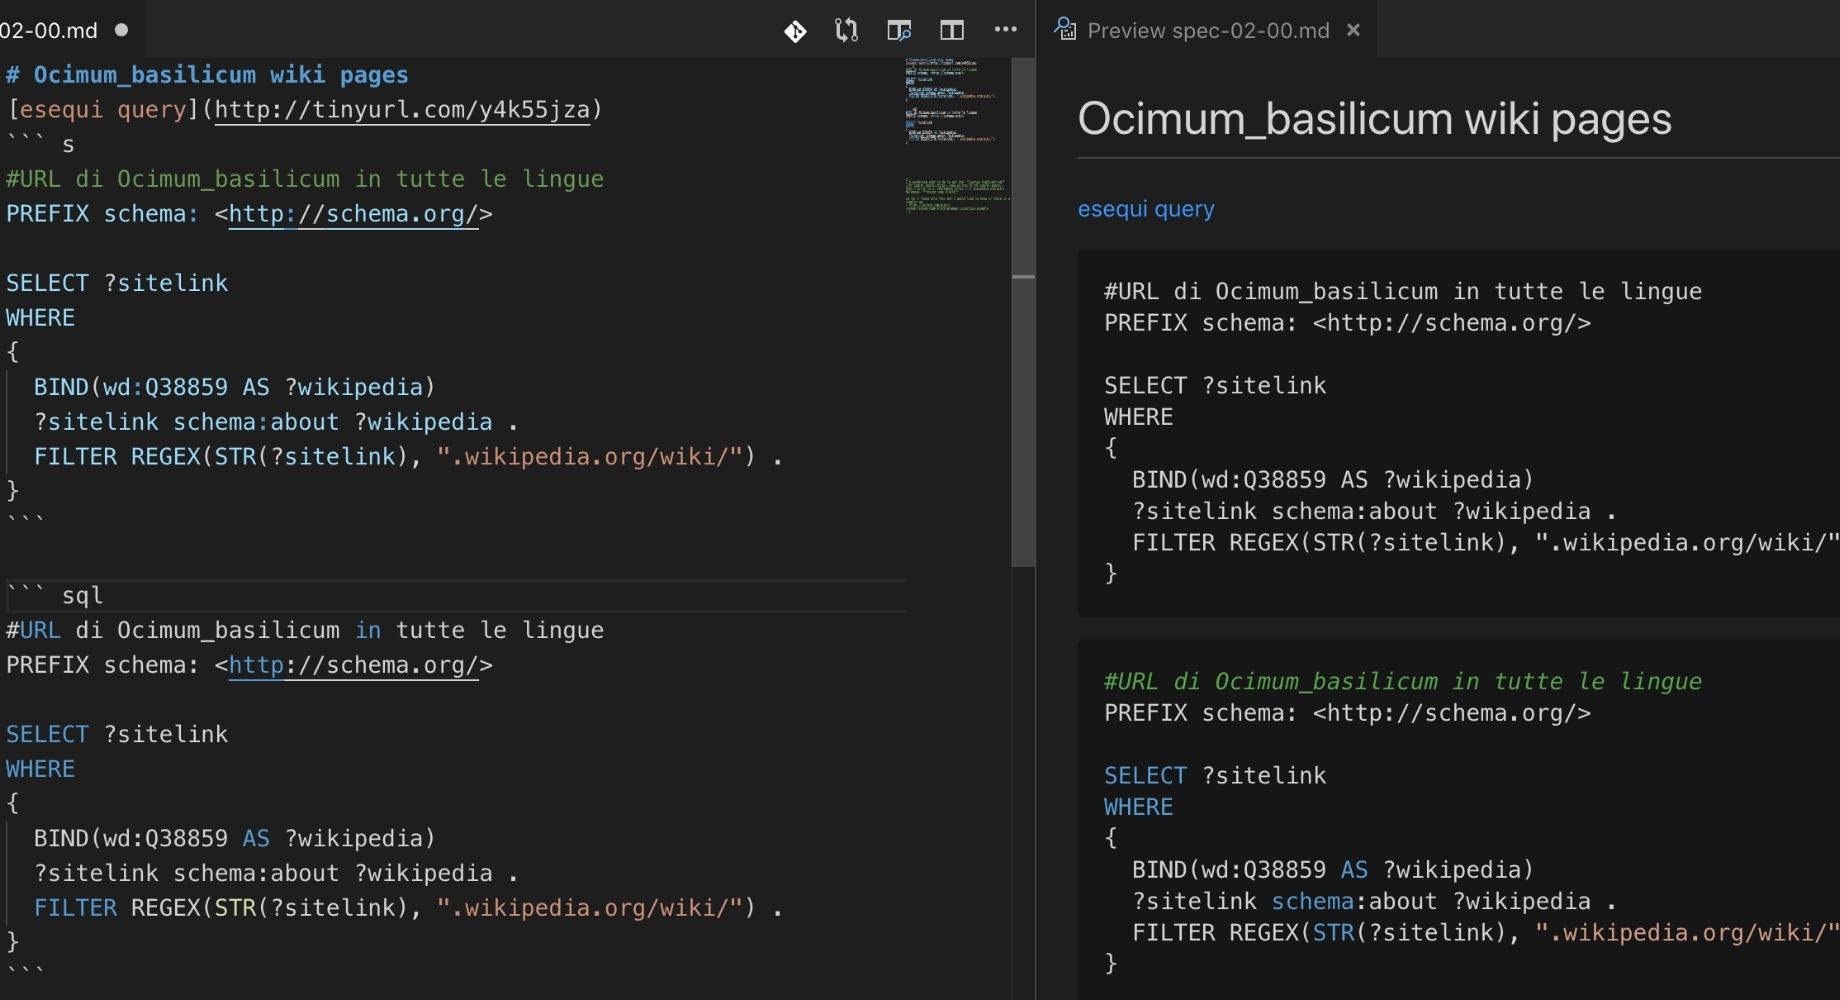Click the schema.org URL in the sql block of the editor
The image size is (1840, 1000).
[x=353, y=665]
